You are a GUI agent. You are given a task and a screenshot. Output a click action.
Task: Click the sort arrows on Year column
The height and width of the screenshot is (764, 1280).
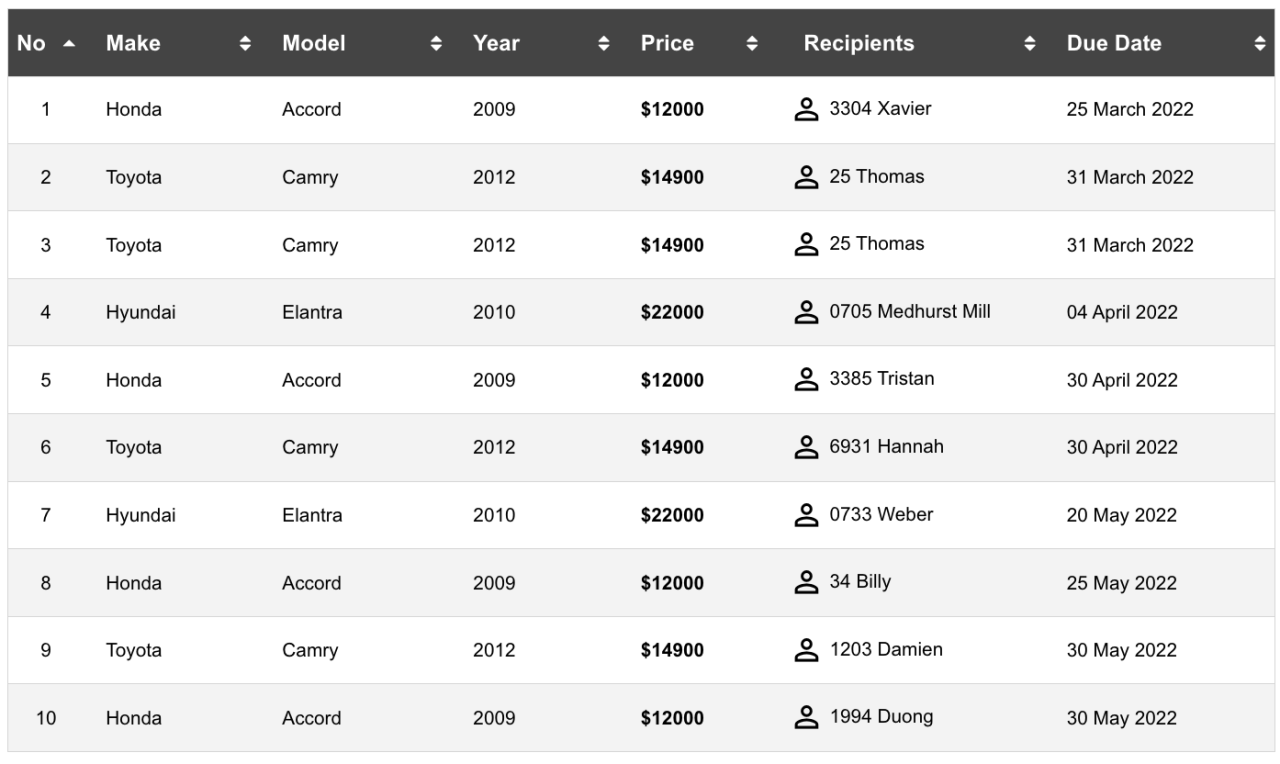[603, 44]
